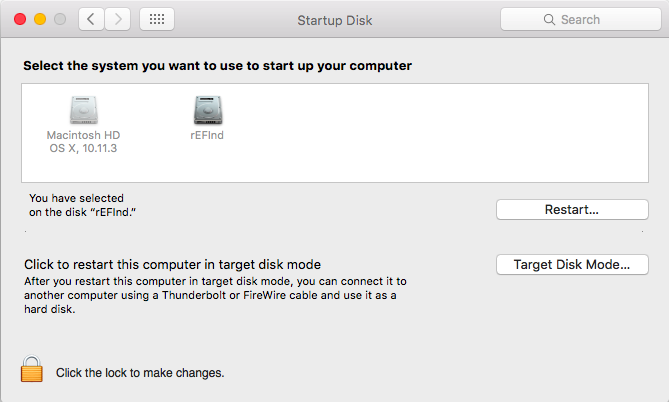669x402 pixels.
Task: Click the "Click the lock to make changes" text
Action: [140, 373]
